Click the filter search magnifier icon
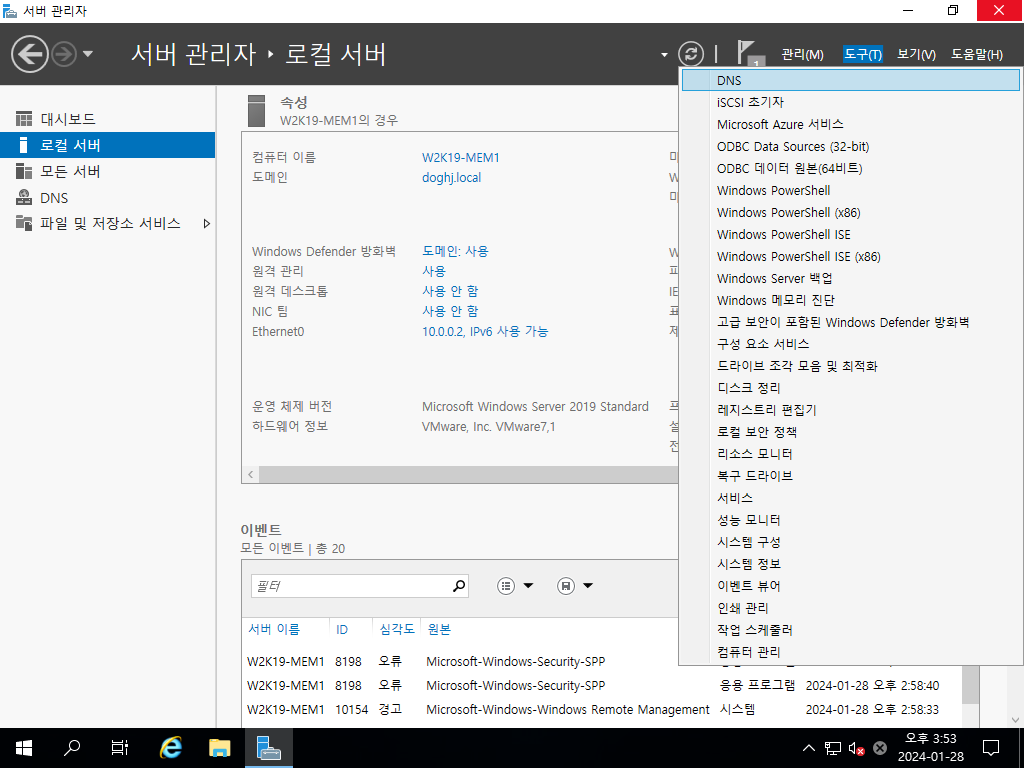This screenshot has height=768, width=1024. 459,586
